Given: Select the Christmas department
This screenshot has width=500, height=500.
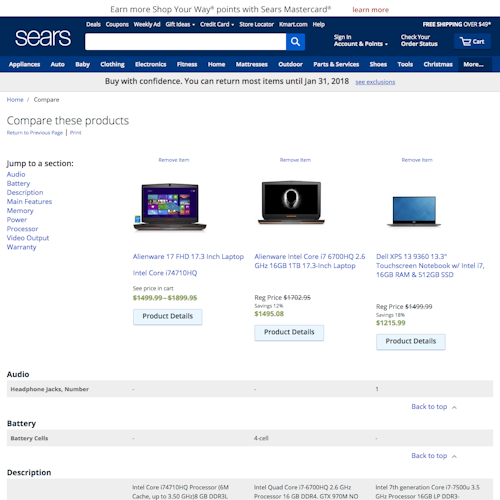Looking at the screenshot, I should tap(438, 64).
